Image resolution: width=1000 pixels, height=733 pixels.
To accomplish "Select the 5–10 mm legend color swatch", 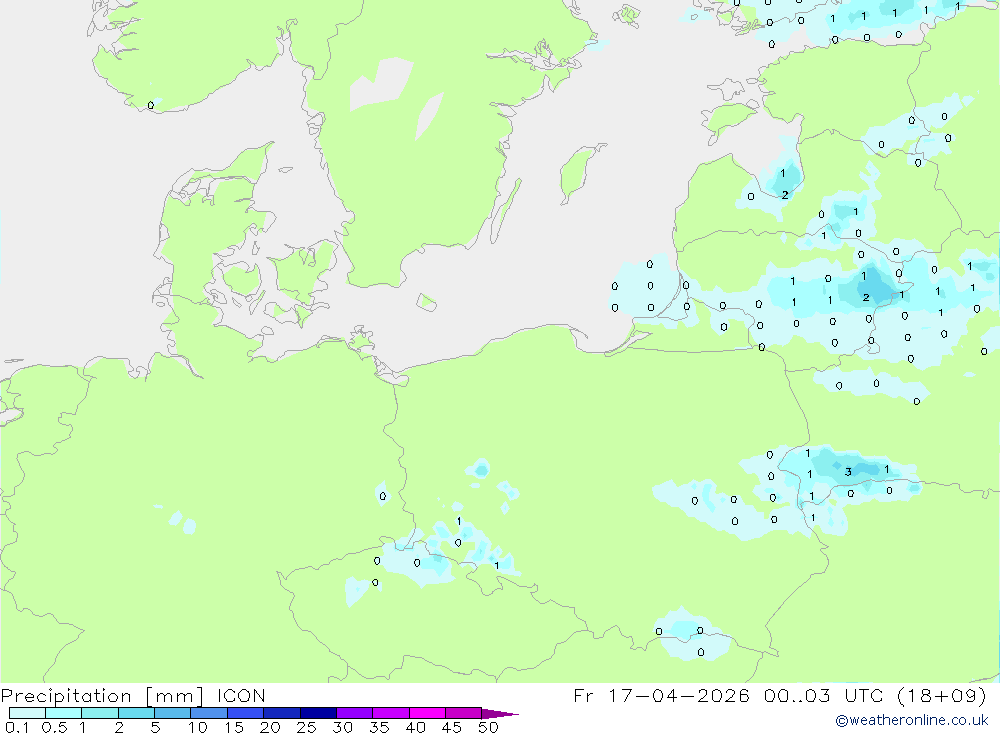I will 173,713.
